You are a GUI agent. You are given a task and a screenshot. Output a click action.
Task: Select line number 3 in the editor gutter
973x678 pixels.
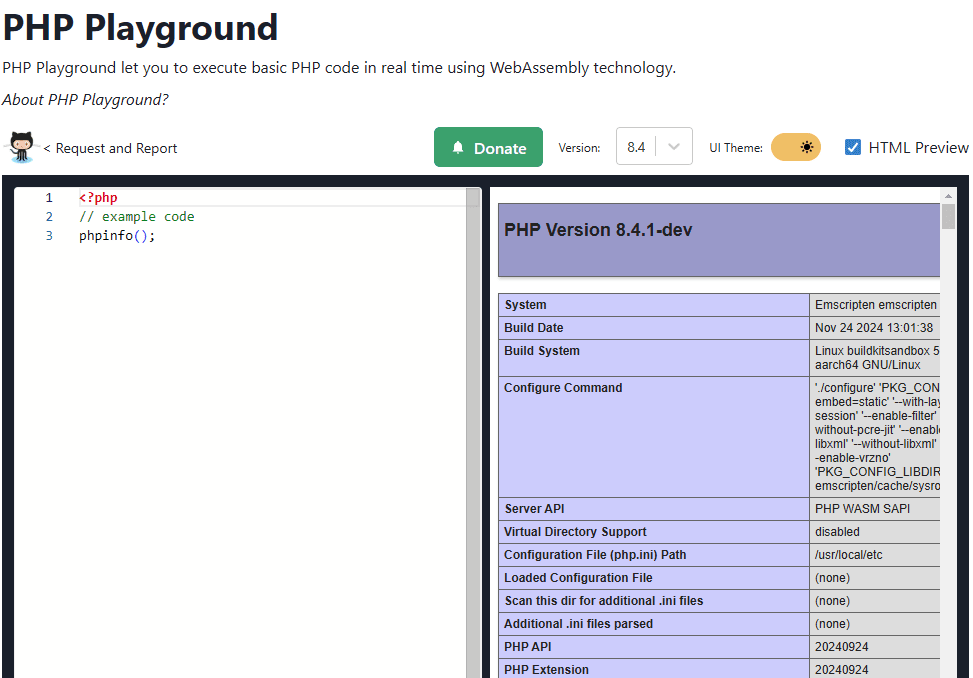49,235
